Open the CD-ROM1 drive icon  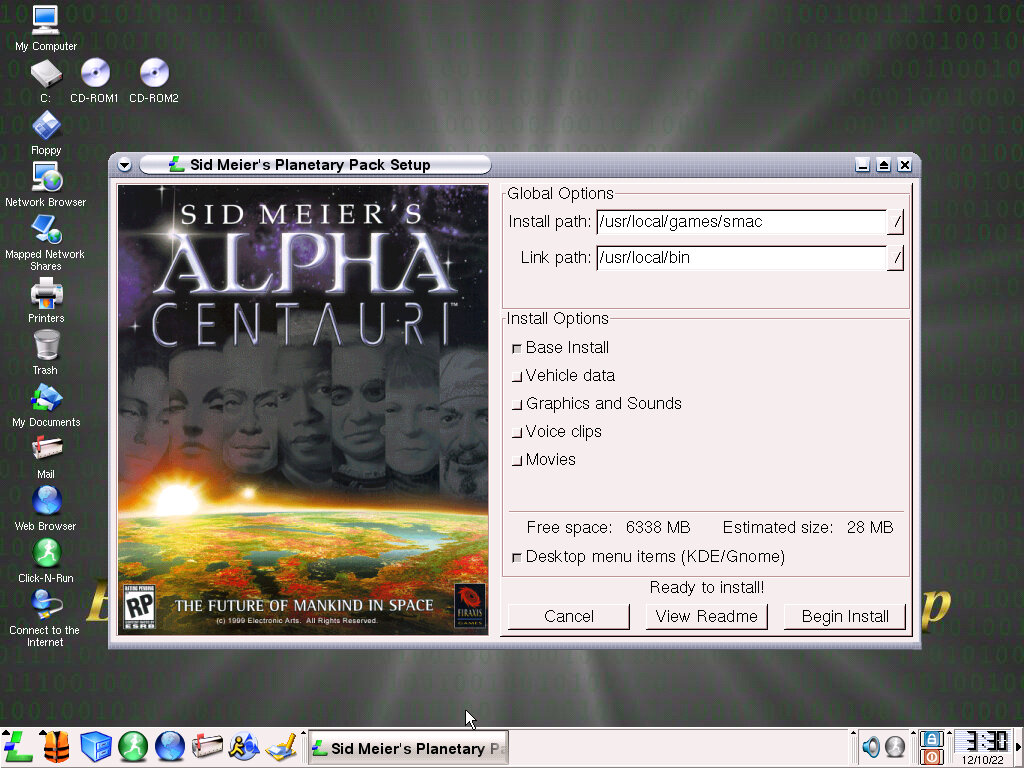(x=95, y=74)
